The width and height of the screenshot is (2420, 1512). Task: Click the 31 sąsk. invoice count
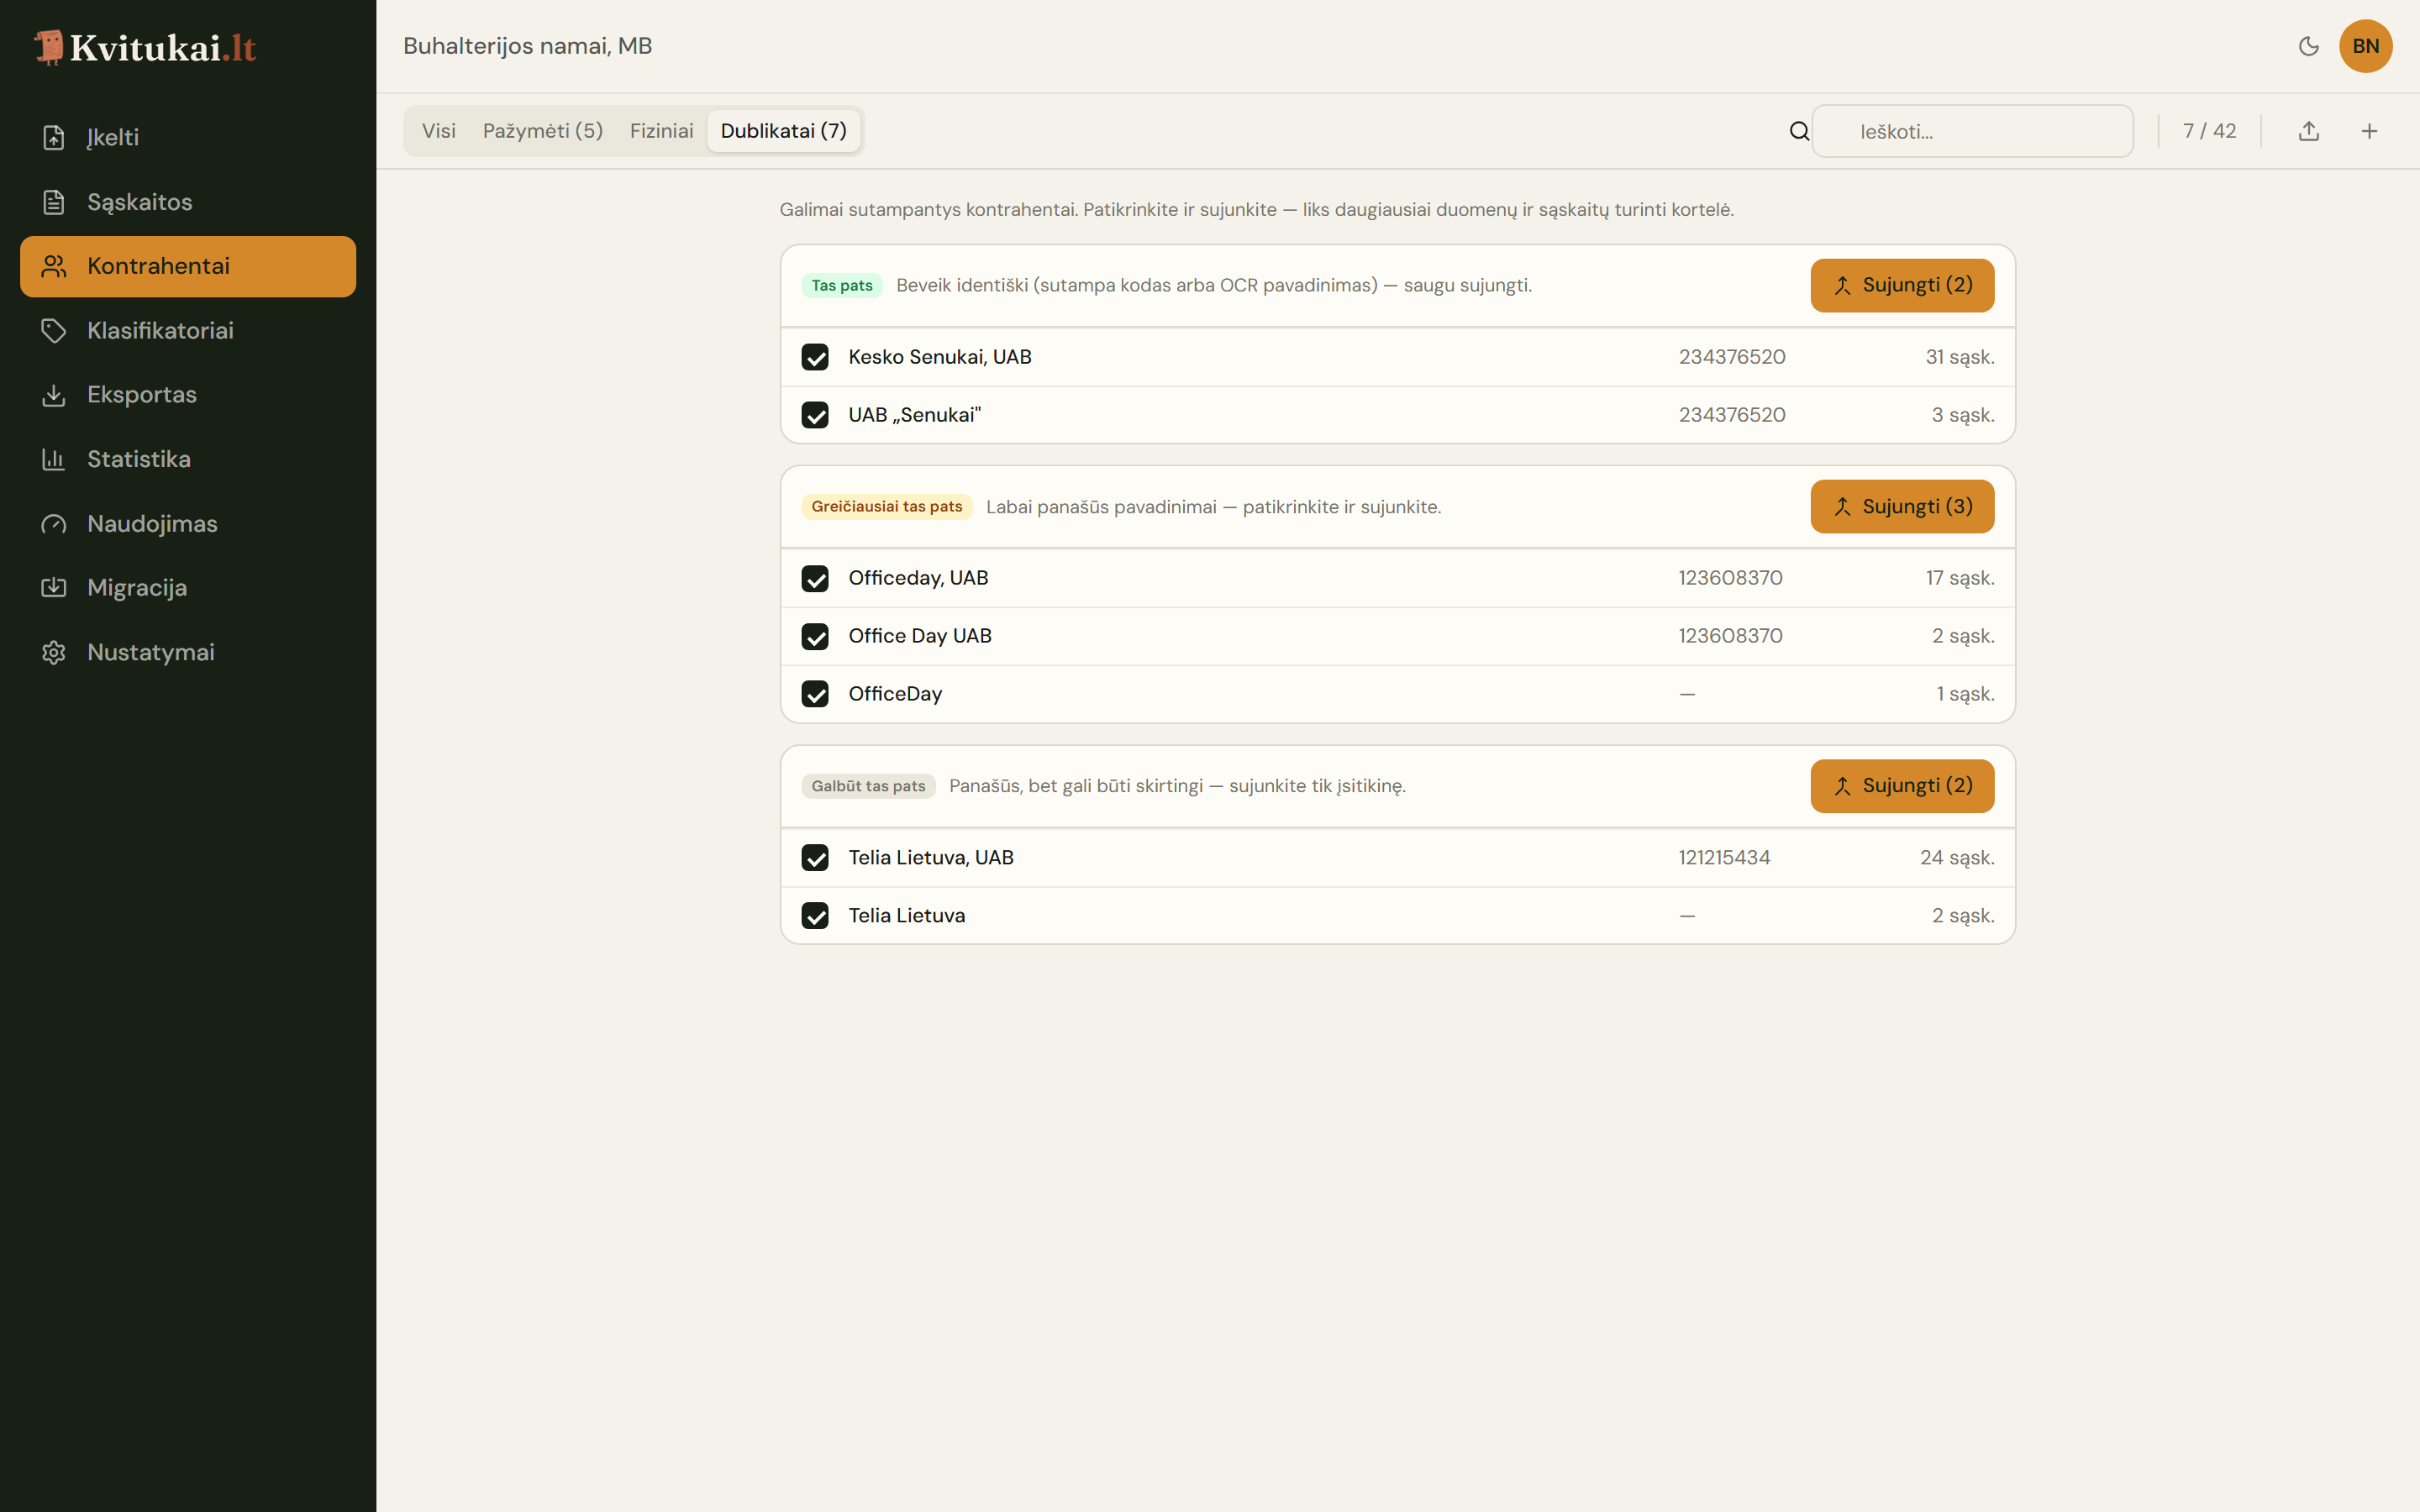pyautogui.click(x=1960, y=357)
